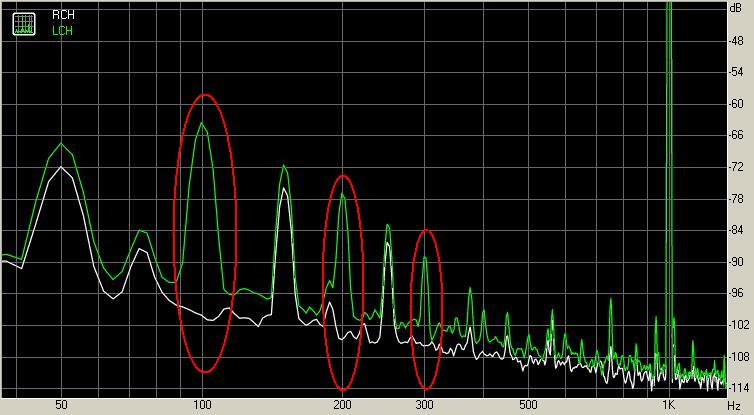Click the dB unit label

[x=736, y=8]
